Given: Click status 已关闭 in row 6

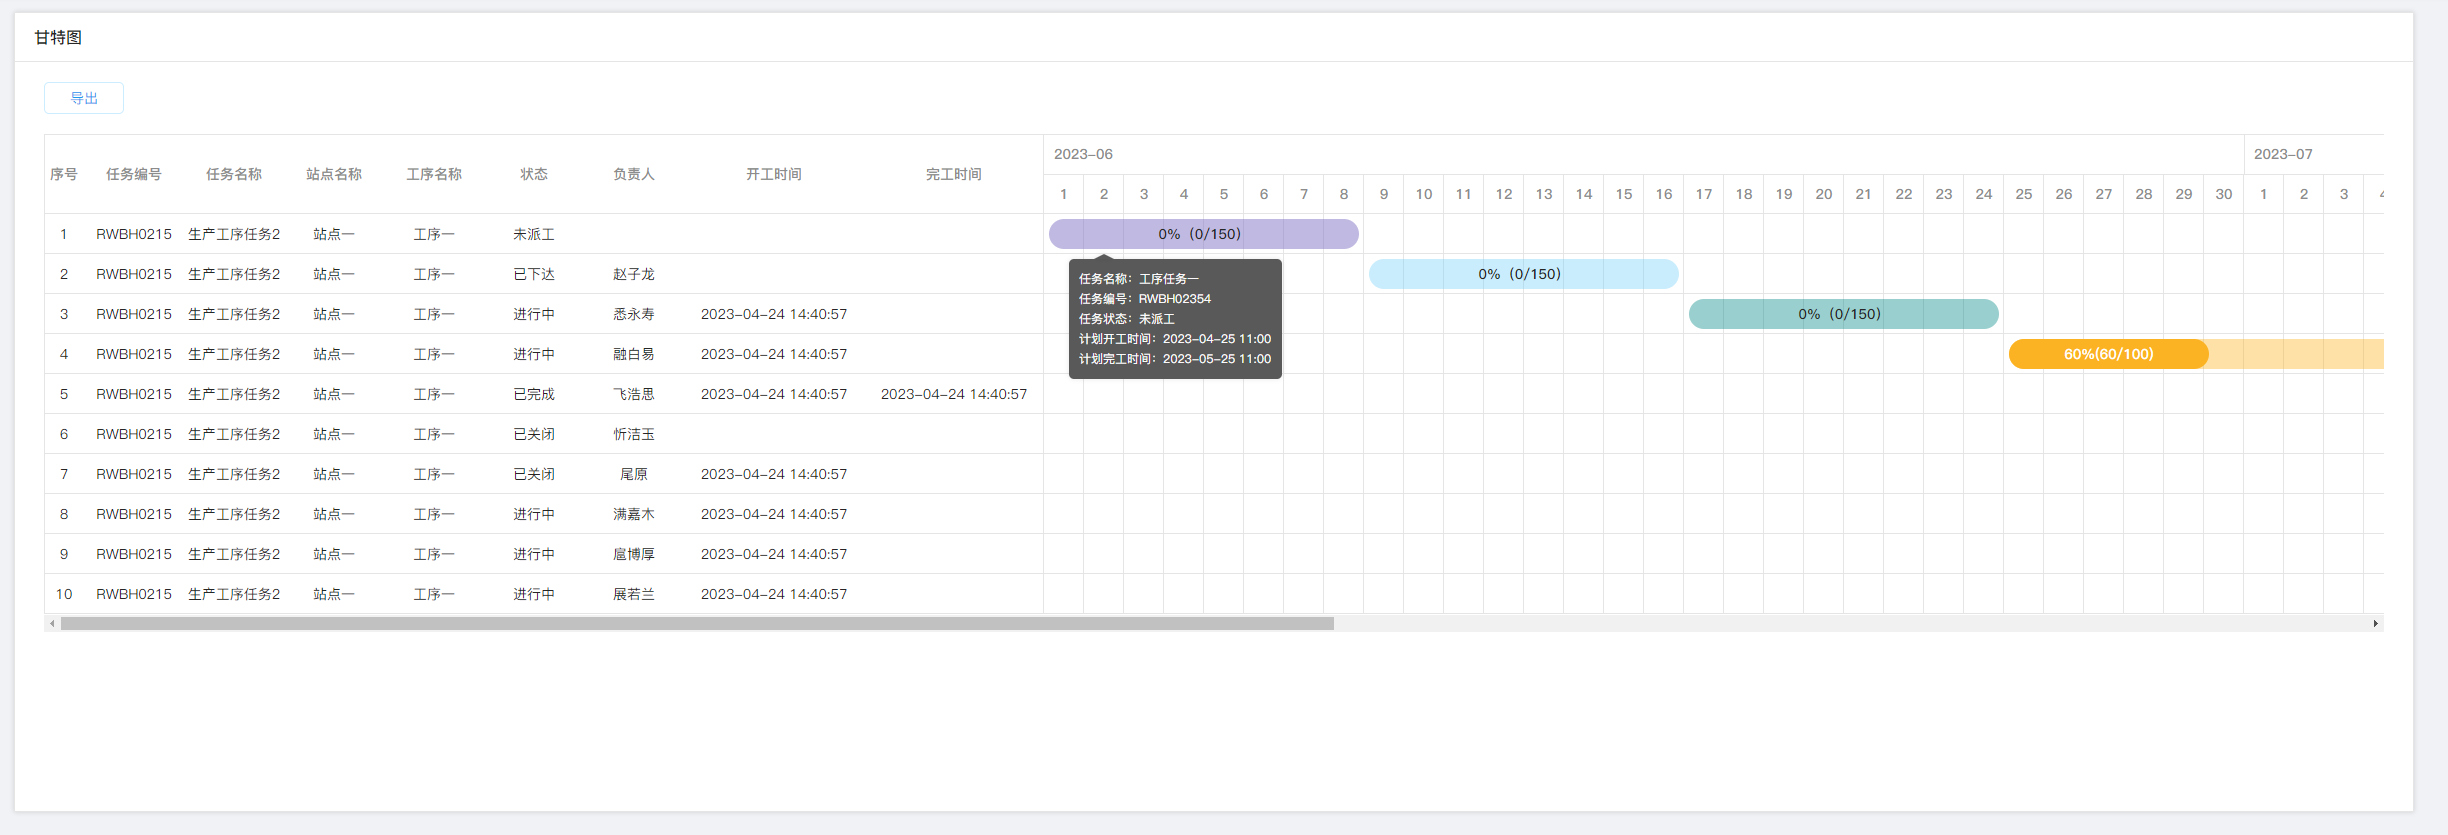Looking at the screenshot, I should coord(534,434).
